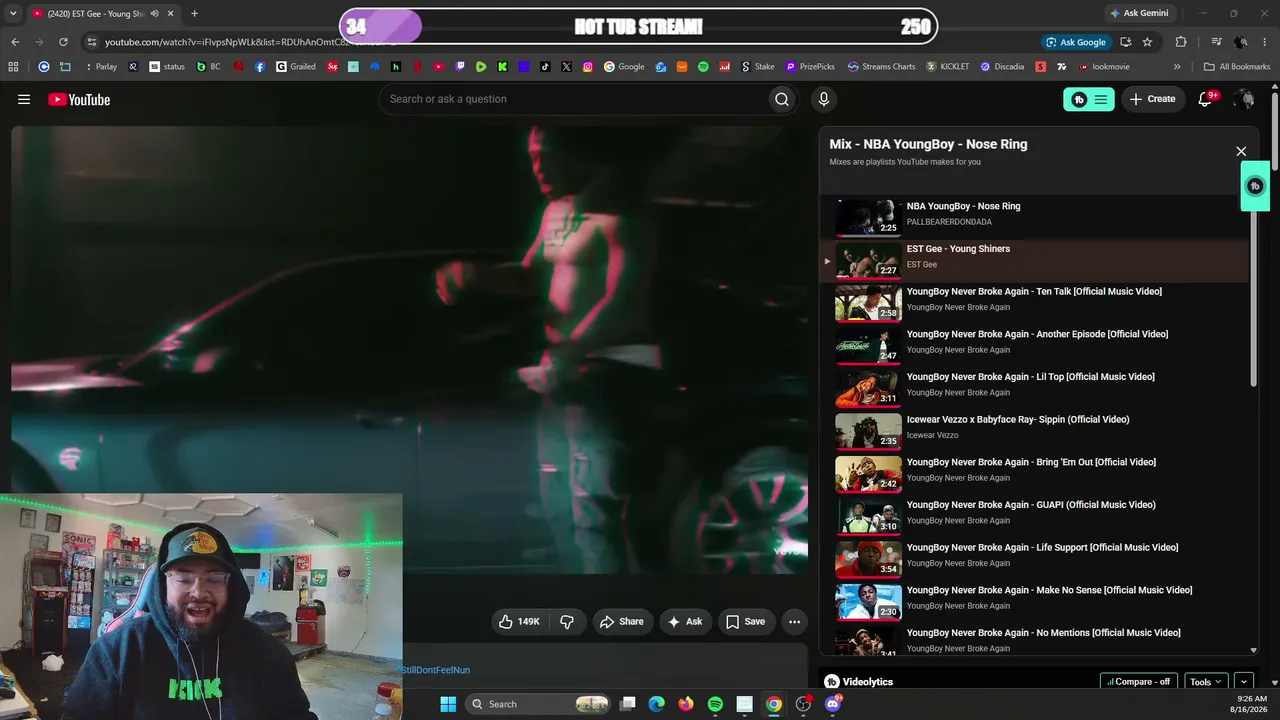This screenshot has height=720, width=1280.
Task: Open Task View on the taskbar
Action: [x=627, y=704]
